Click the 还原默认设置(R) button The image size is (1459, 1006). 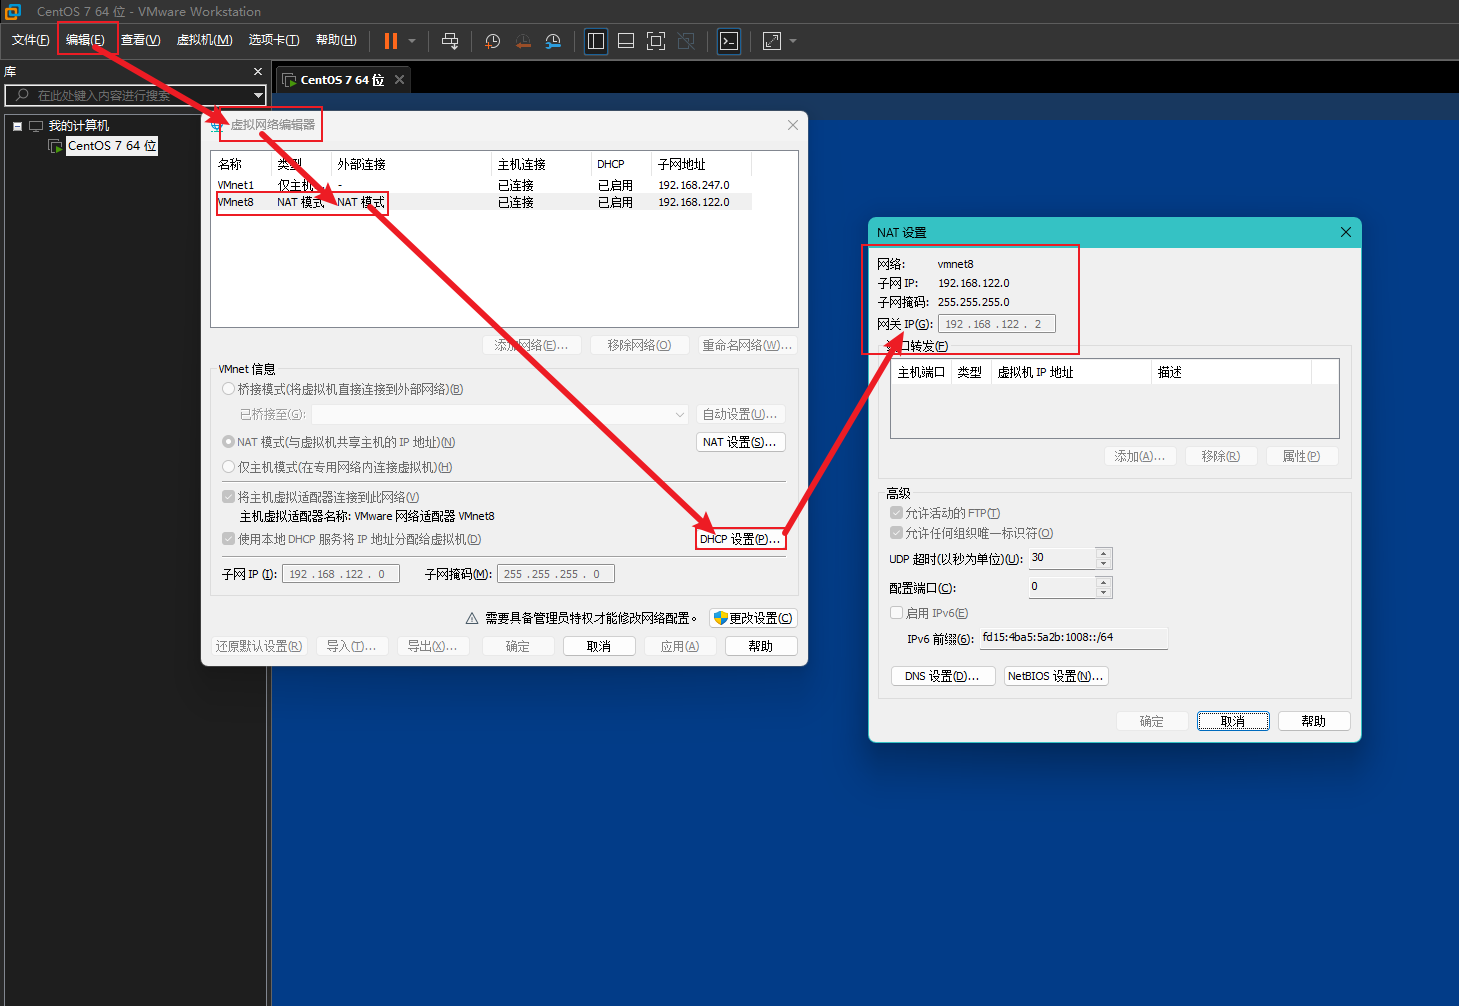point(259,646)
